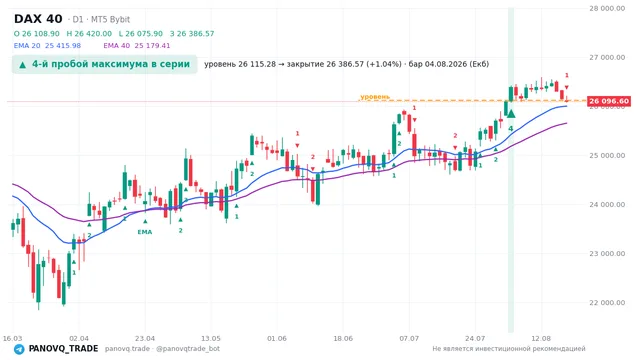Image resolution: width=640 pixels, height=360 pixels.
Task: Select the low value 'L 26 075.90'
Action: [x=141, y=33]
